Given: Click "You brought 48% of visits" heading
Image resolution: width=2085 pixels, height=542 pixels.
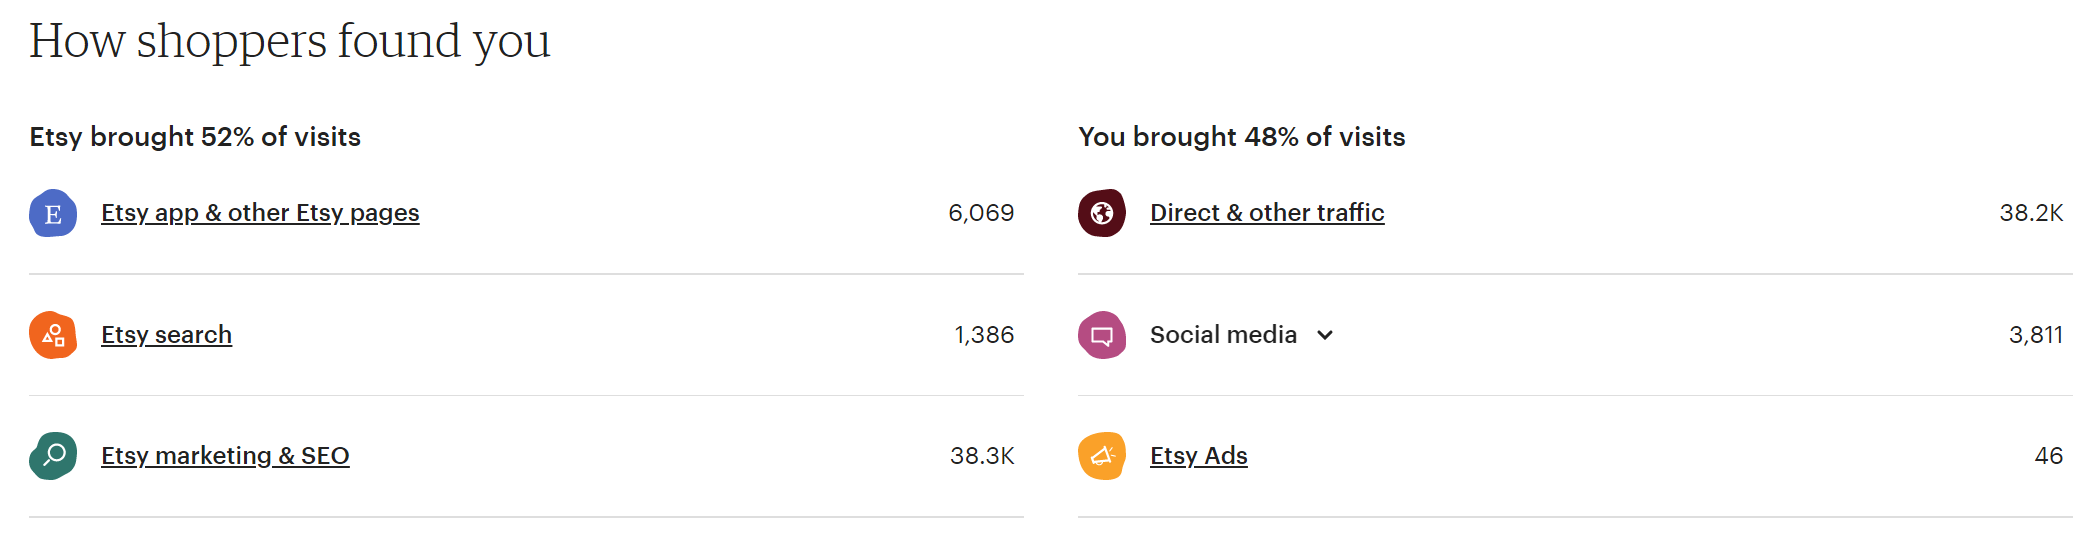Looking at the screenshot, I should (x=1241, y=137).
